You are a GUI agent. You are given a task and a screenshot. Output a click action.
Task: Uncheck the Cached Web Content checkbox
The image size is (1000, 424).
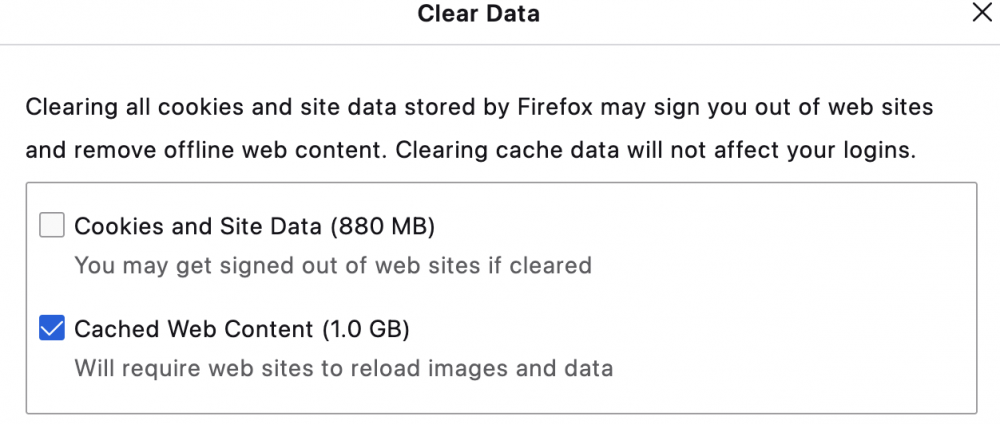(x=52, y=328)
